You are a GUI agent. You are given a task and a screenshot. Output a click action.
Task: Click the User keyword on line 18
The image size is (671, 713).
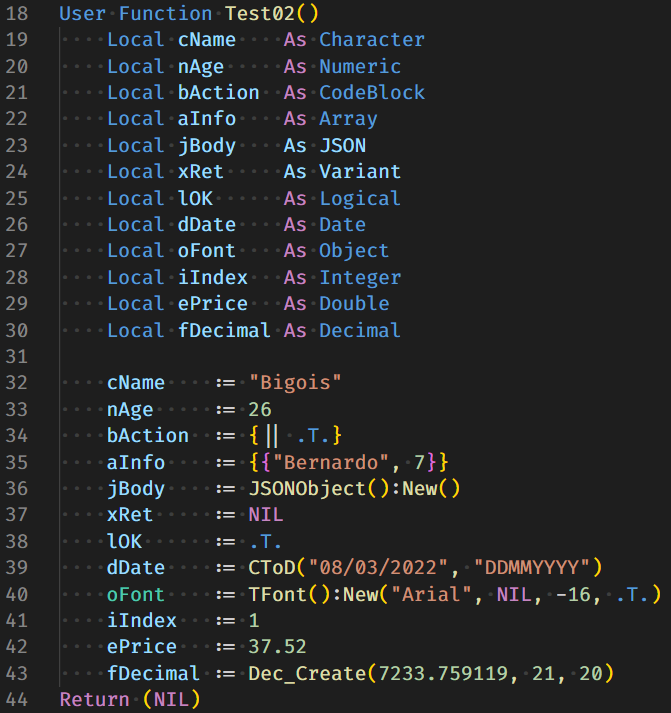tap(83, 14)
